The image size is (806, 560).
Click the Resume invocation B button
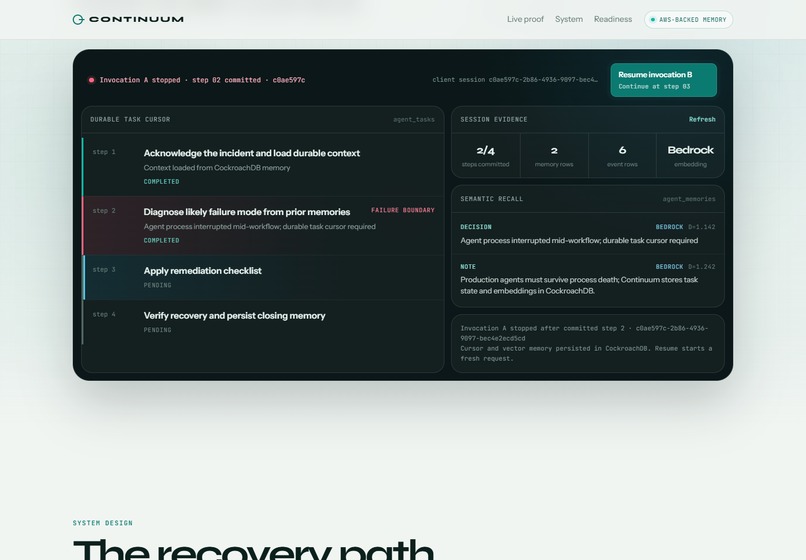[x=664, y=80]
